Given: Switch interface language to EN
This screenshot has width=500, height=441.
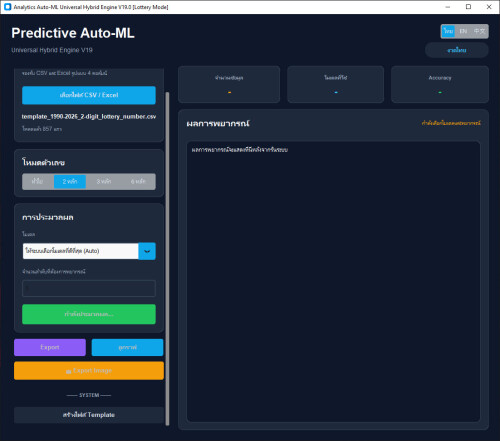Looking at the screenshot, I should tap(463, 31).
